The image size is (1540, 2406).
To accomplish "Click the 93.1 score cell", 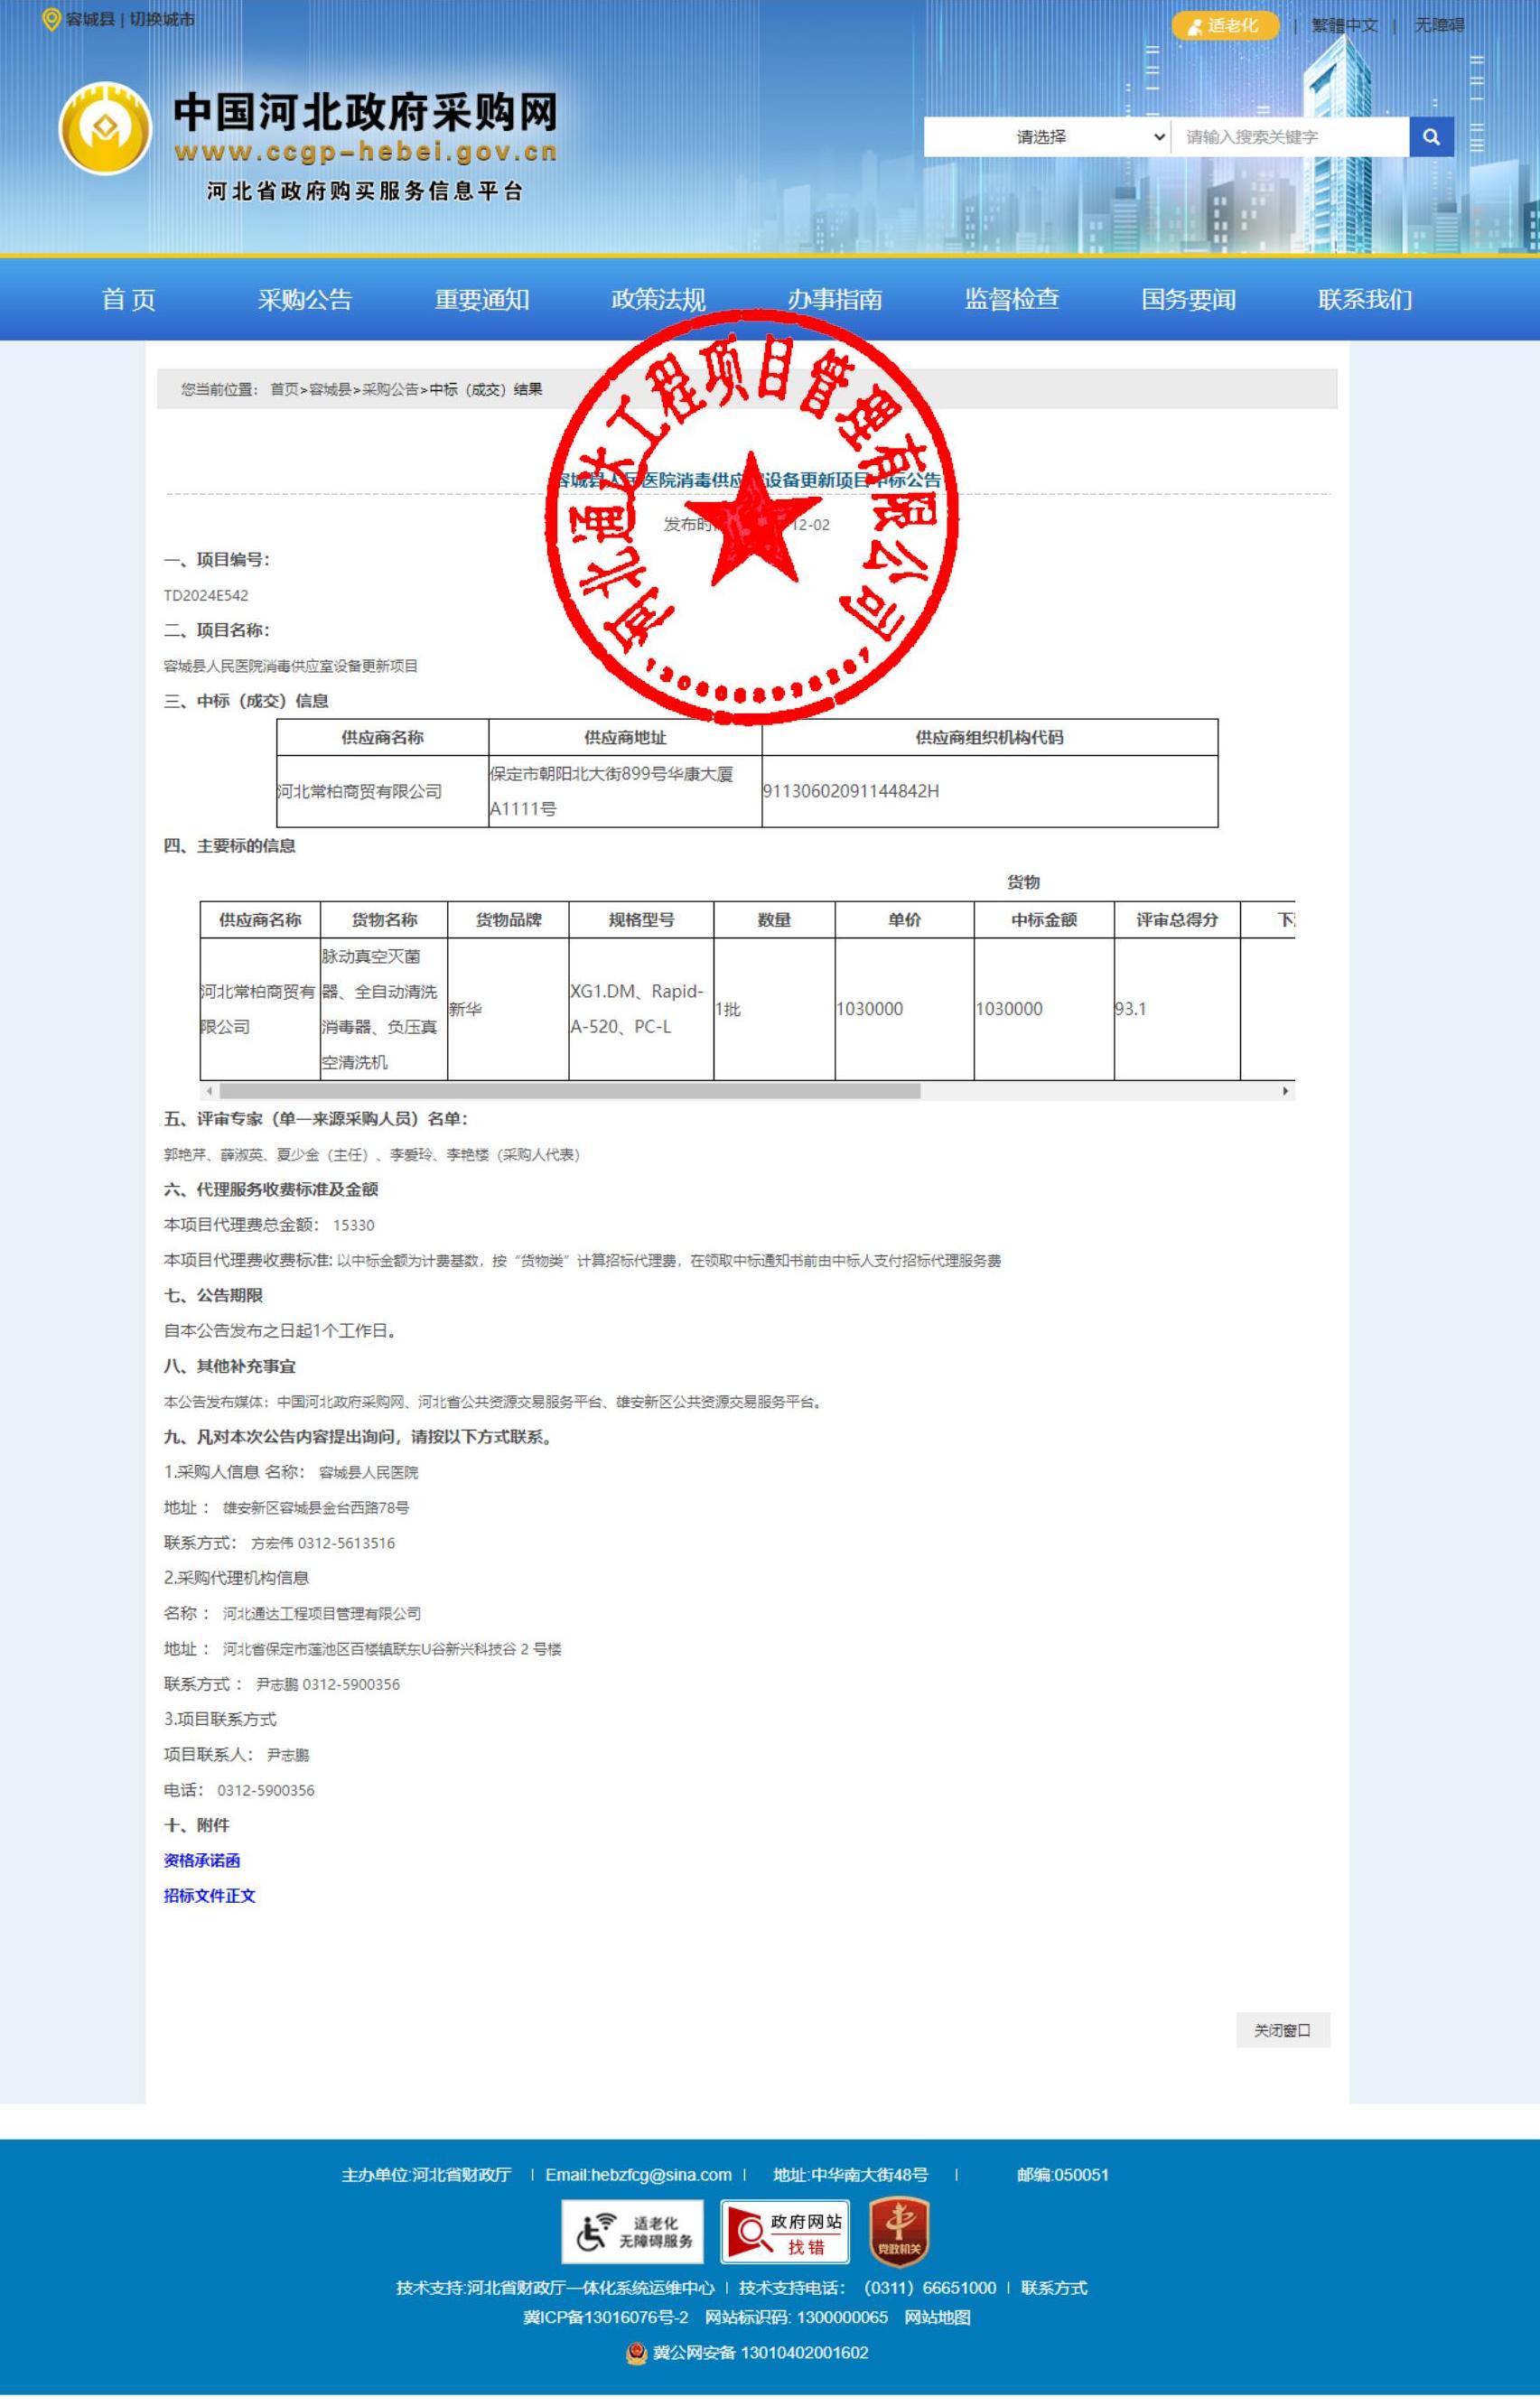I will pyautogui.click(x=1177, y=1009).
